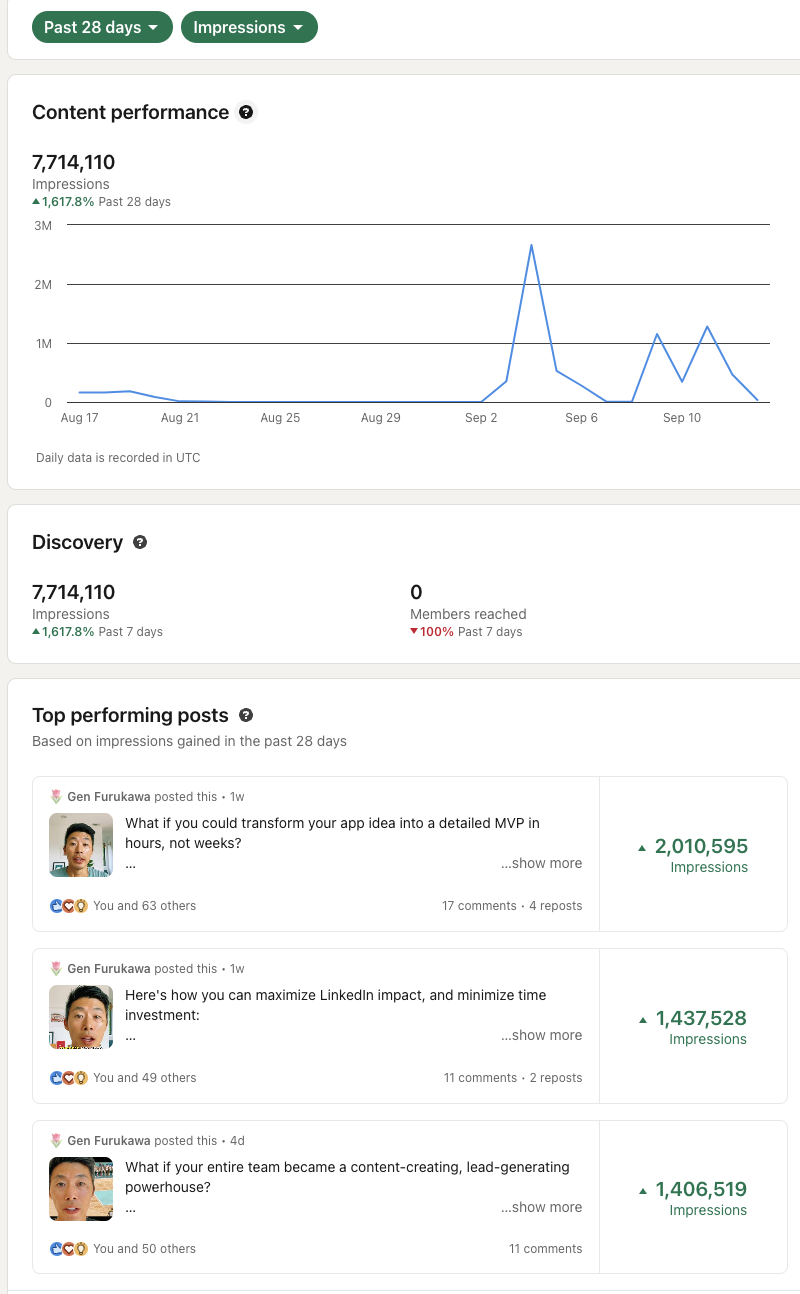Expand show more on LinkedIn impact post

click(x=541, y=1035)
